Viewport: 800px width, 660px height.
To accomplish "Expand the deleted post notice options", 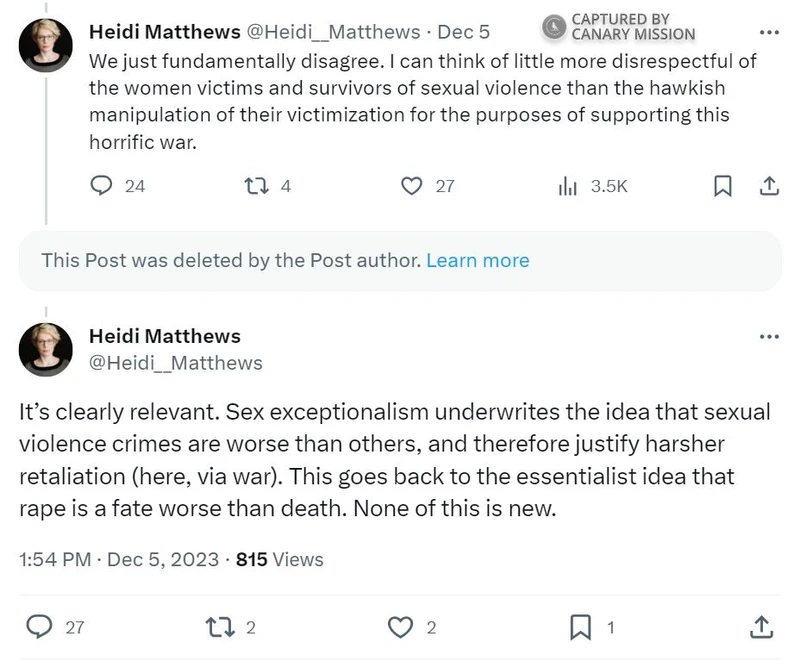I will [479, 260].
